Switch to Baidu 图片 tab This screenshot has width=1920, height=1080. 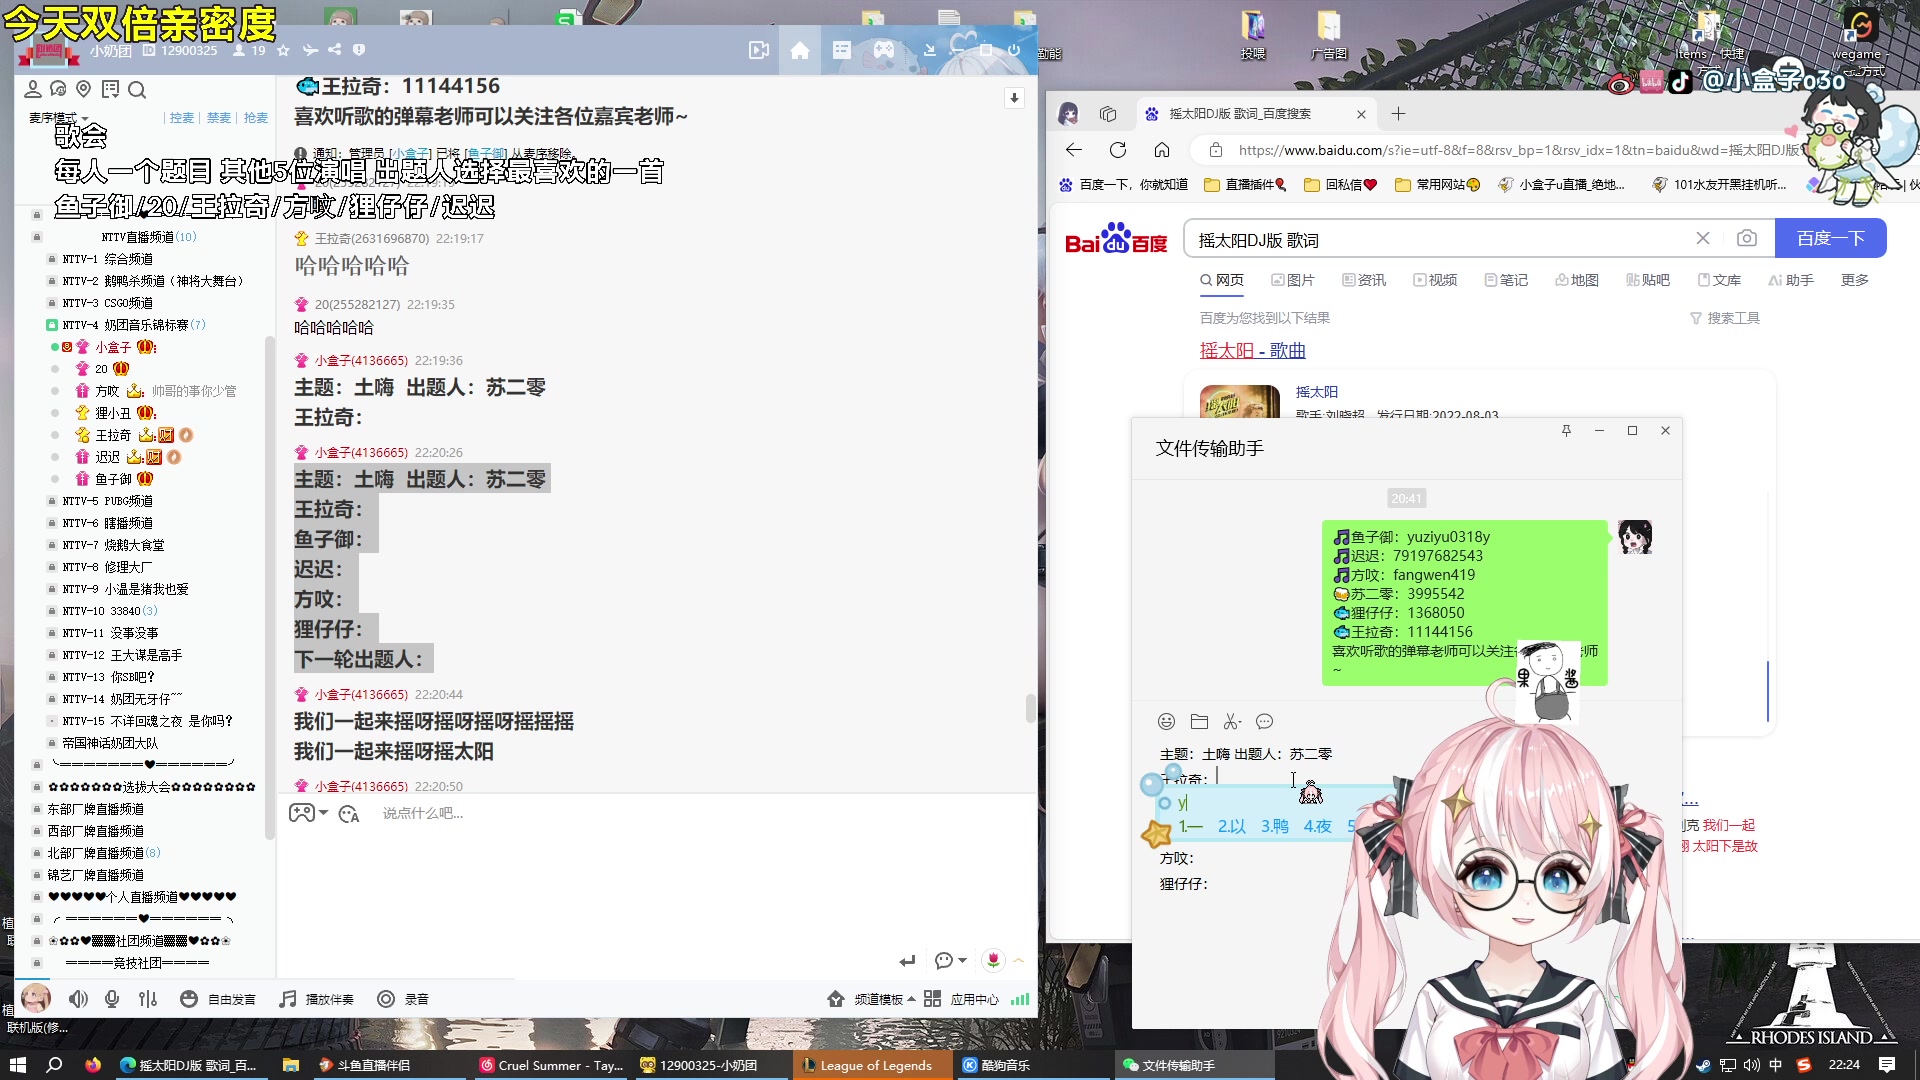pyautogui.click(x=1292, y=280)
